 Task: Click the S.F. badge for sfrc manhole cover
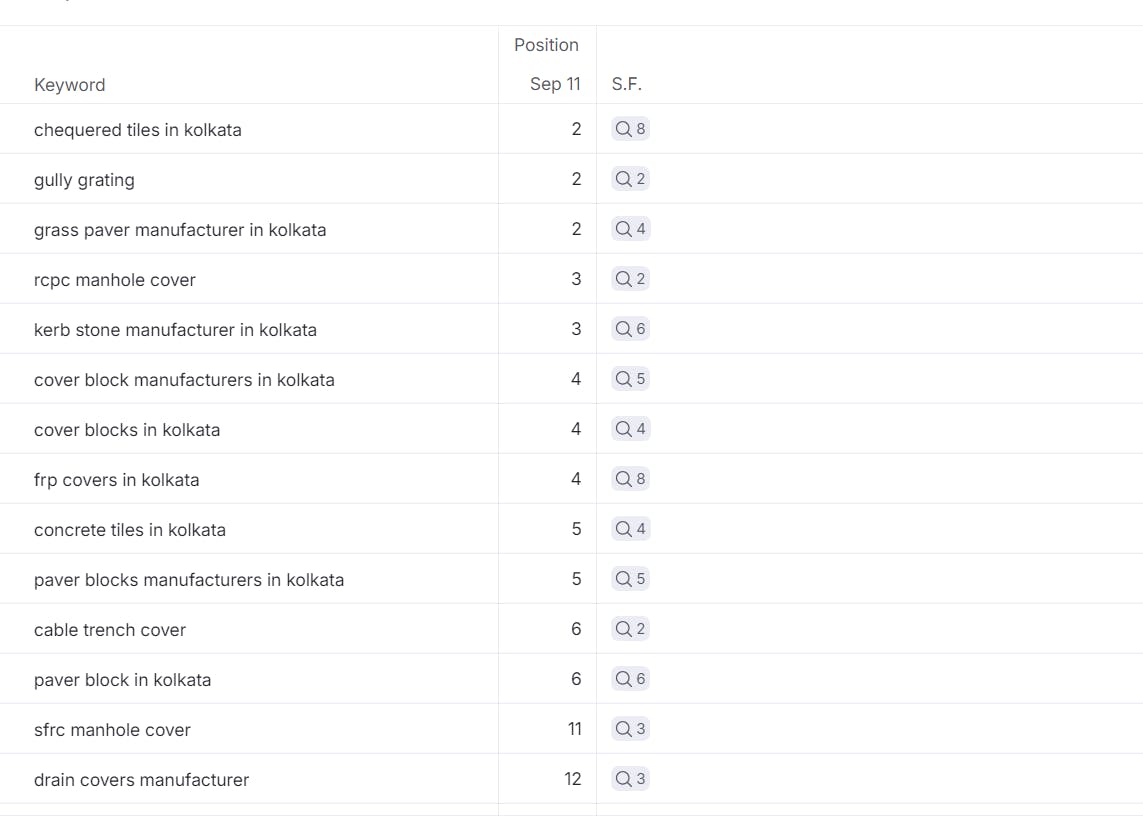(x=630, y=729)
